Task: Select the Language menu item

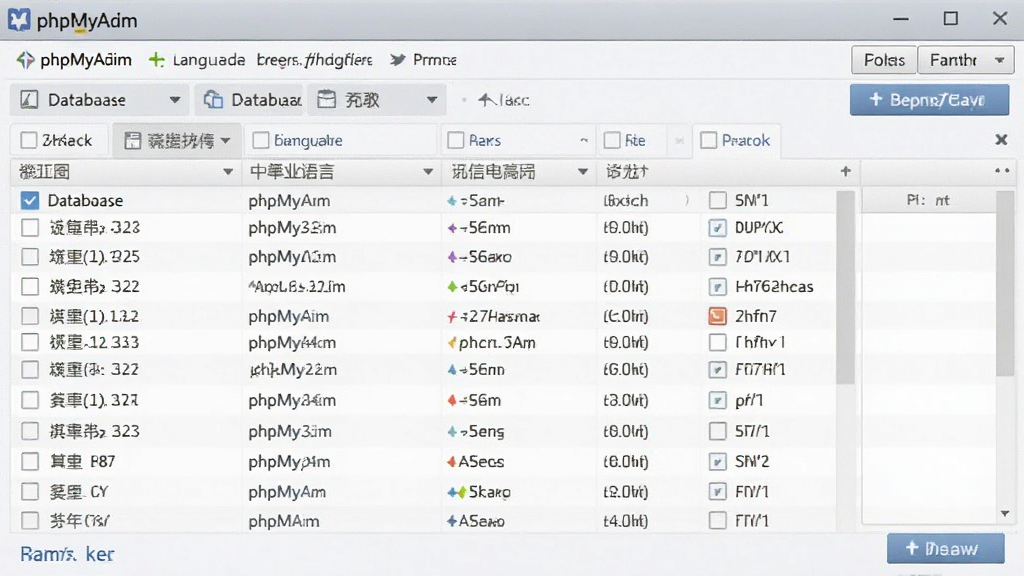Action: (209, 60)
